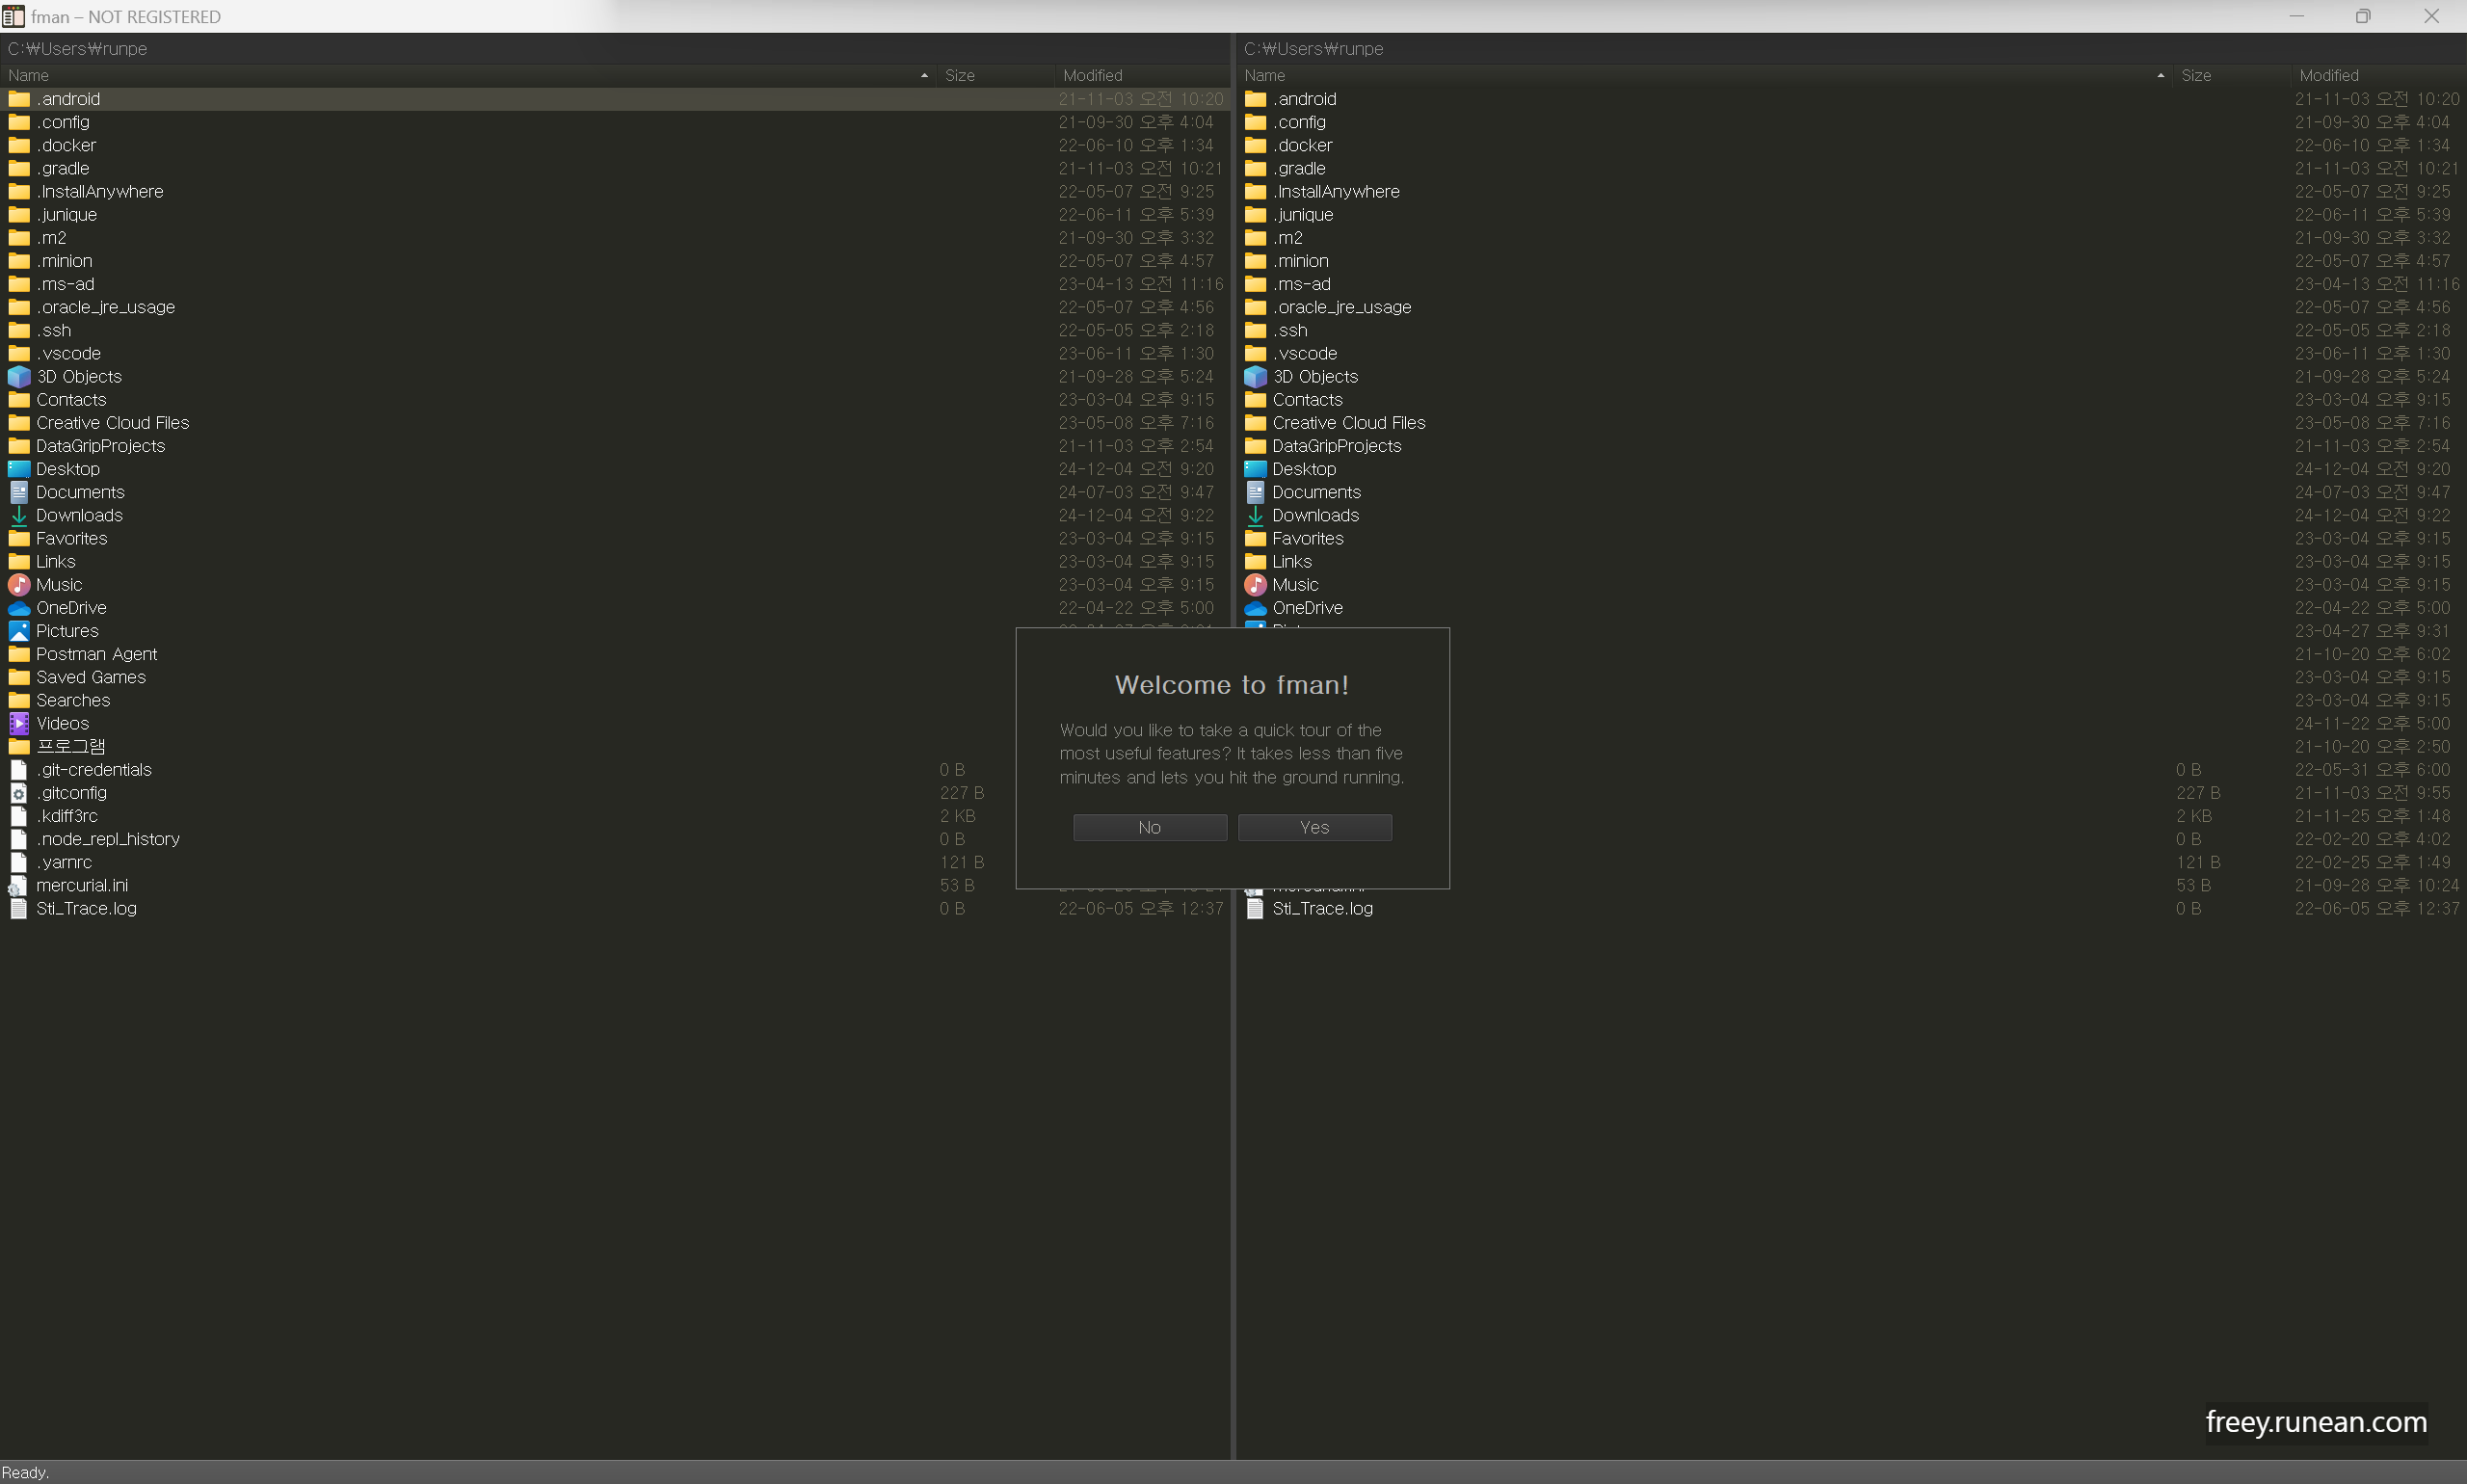This screenshot has height=1484, width=2467.
Task: Click the 3D Objects cube icon in left pane
Action: click(x=19, y=377)
